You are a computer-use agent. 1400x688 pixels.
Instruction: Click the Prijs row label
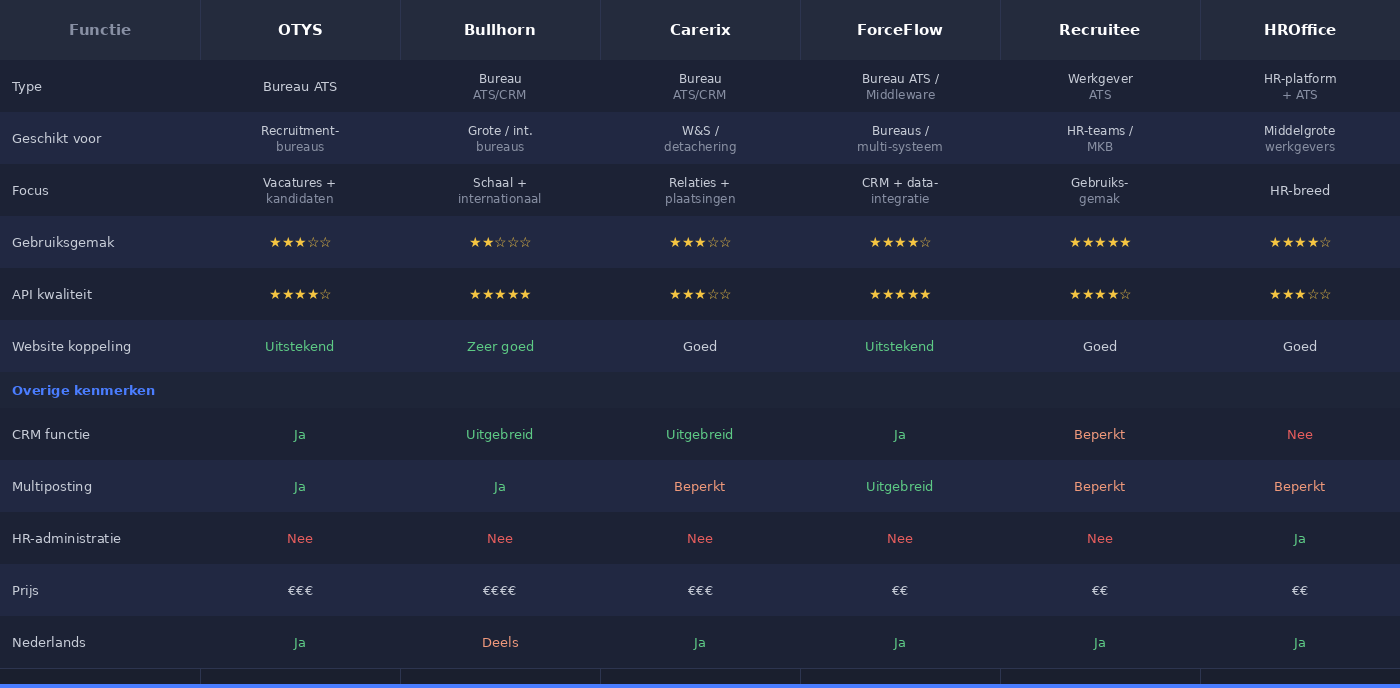pos(25,591)
